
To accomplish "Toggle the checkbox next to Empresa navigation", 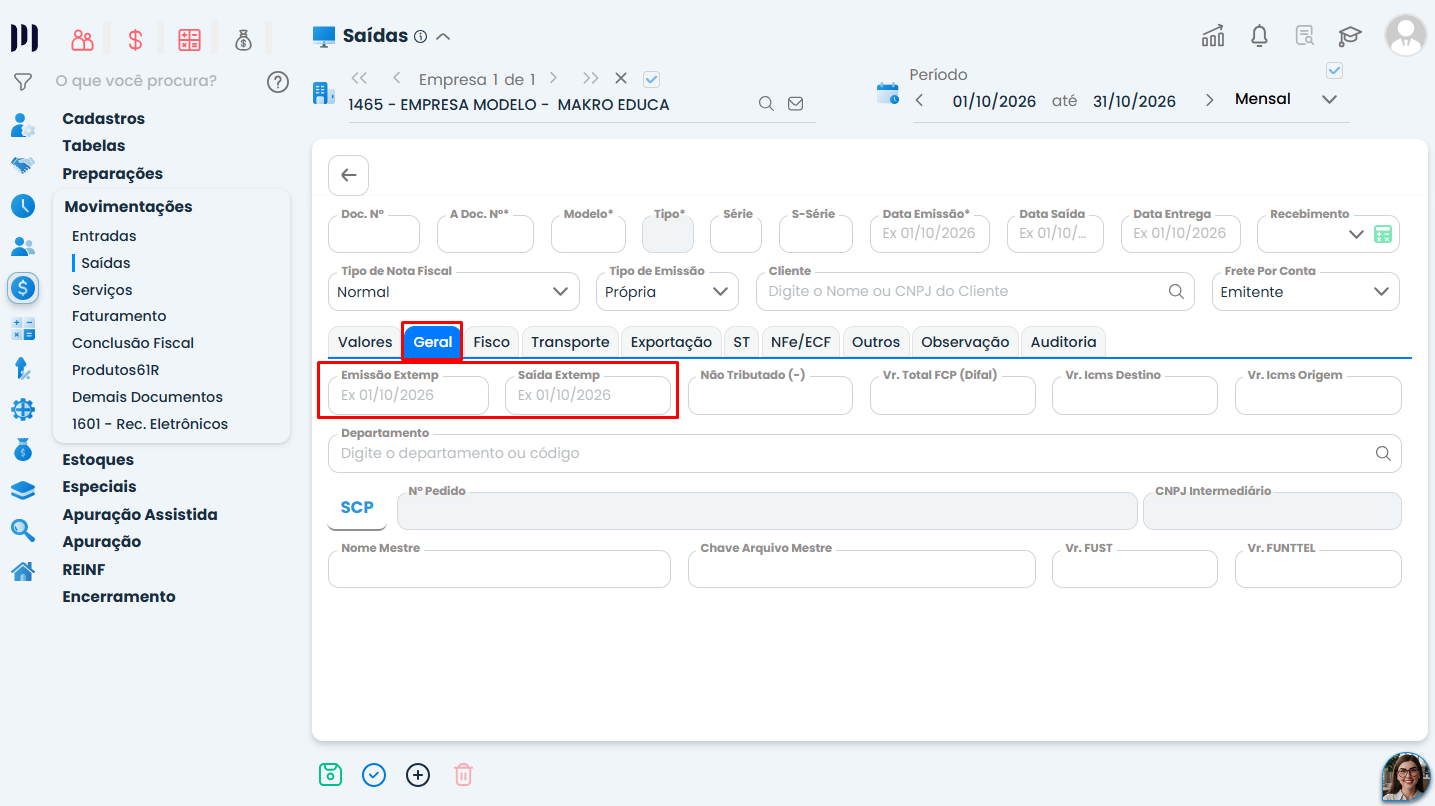I will point(652,79).
